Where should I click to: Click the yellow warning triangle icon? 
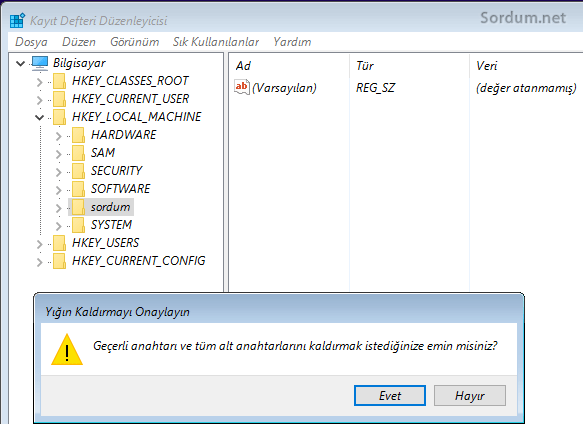(x=67, y=349)
